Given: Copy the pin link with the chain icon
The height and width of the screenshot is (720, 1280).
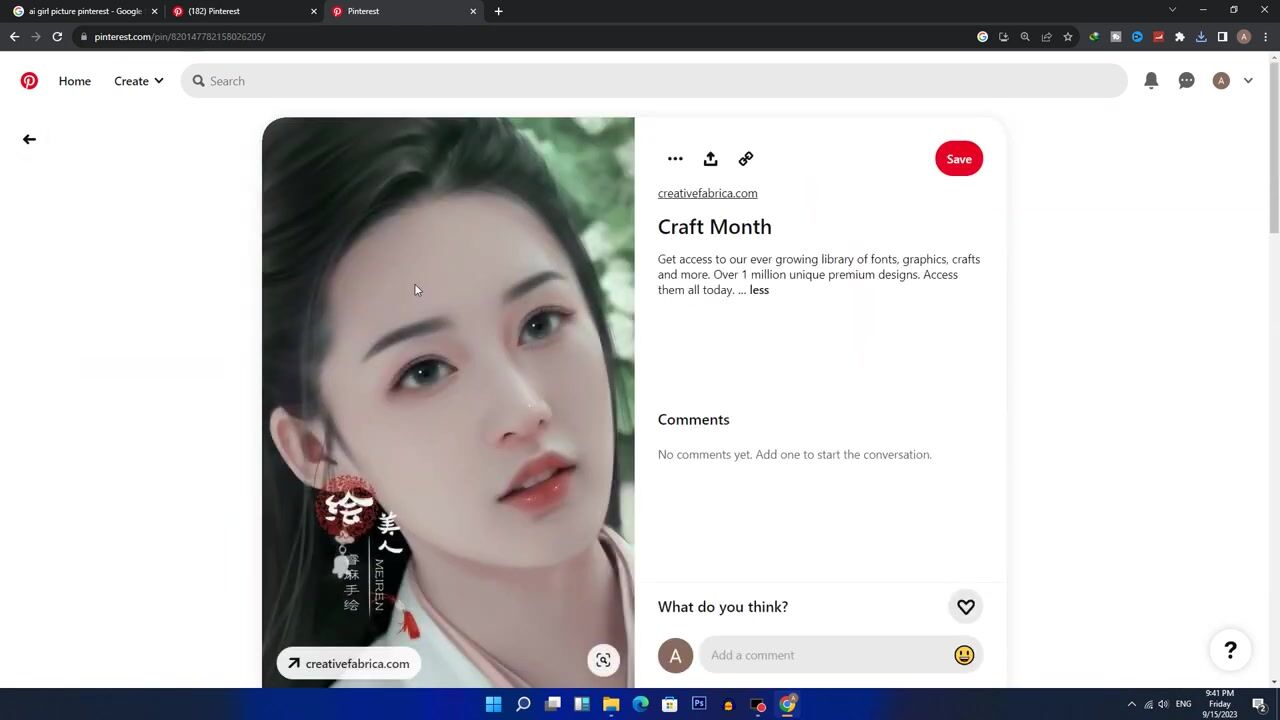Looking at the screenshot, I should pos(746,159).
